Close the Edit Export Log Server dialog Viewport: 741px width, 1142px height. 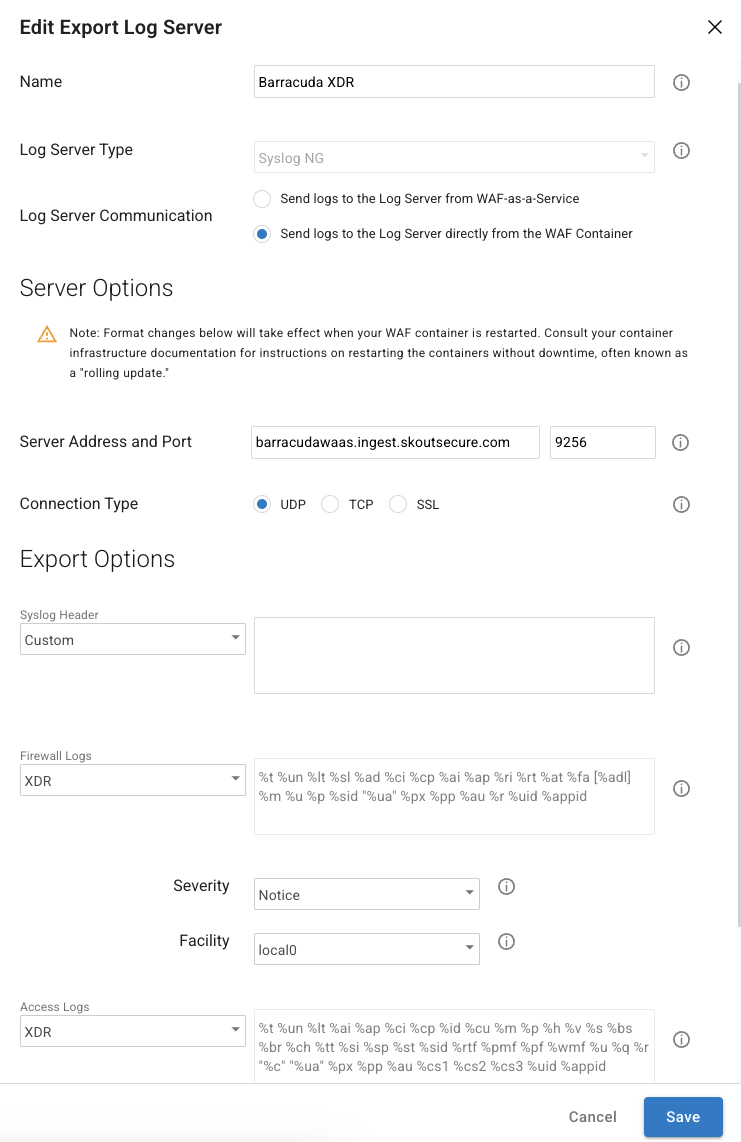pos(715,27)
